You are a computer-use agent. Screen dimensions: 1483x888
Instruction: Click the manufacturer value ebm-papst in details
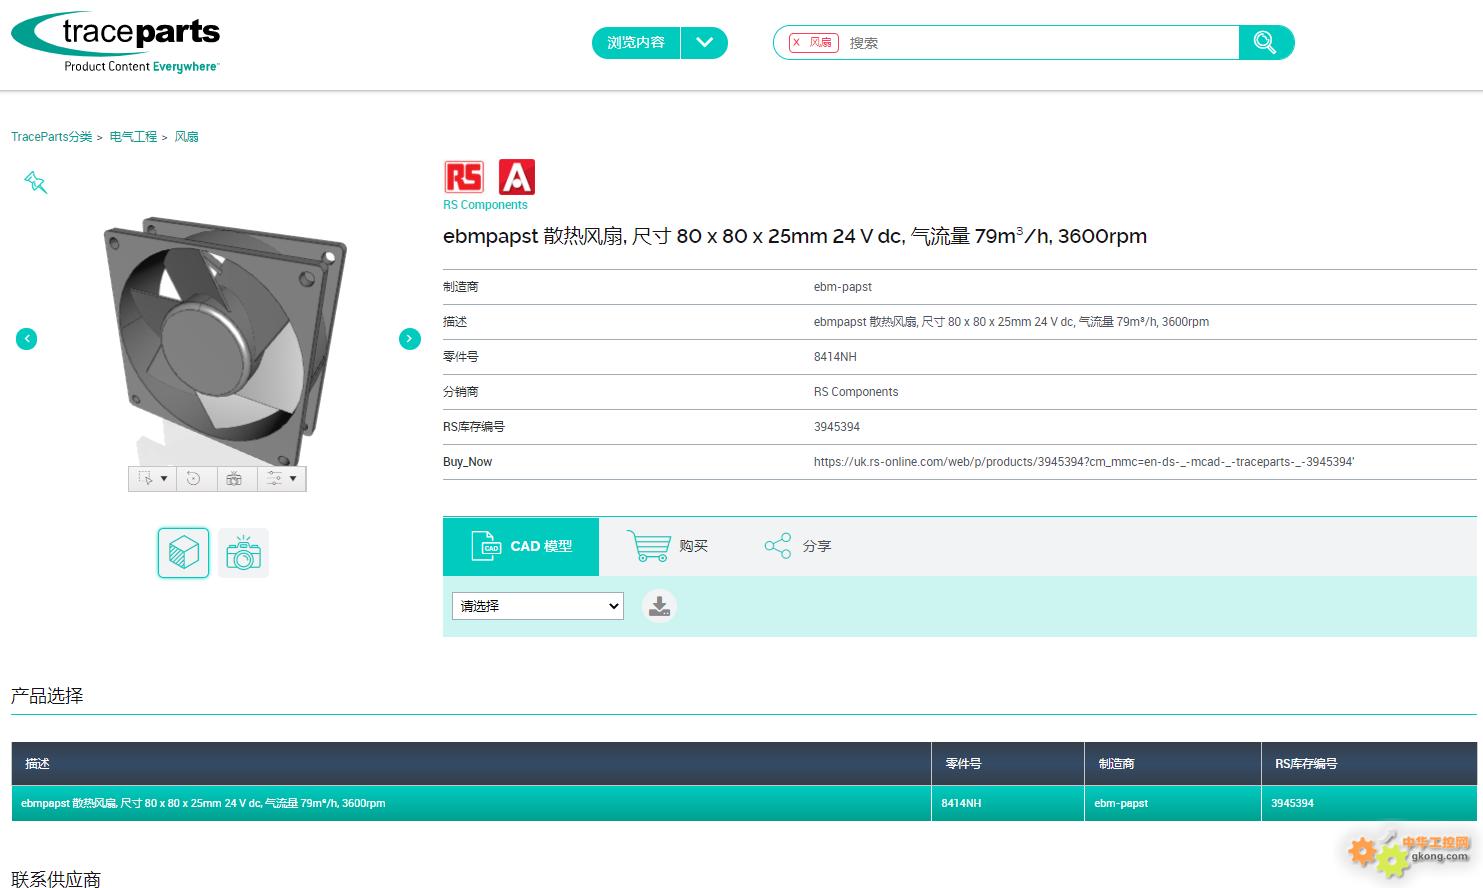tap(843, 287)
